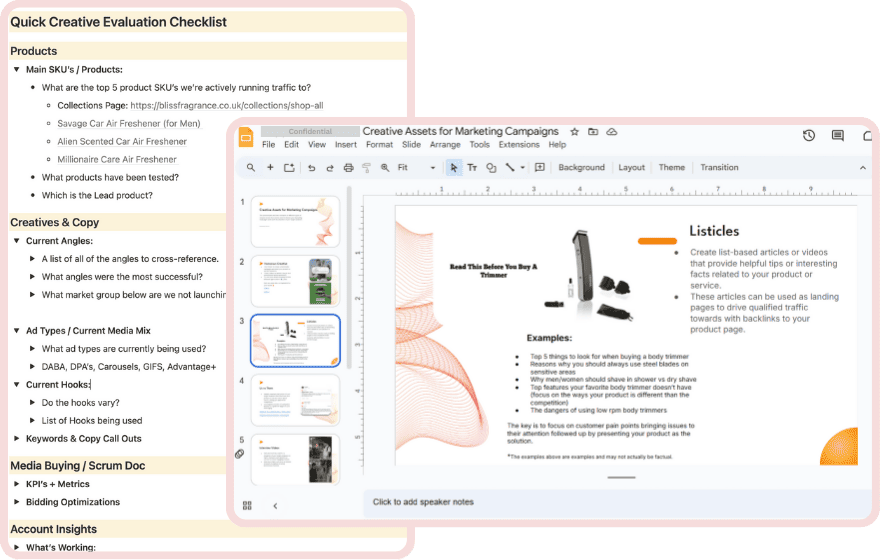
Task: Open the Format menu
Action: (379, 145)
